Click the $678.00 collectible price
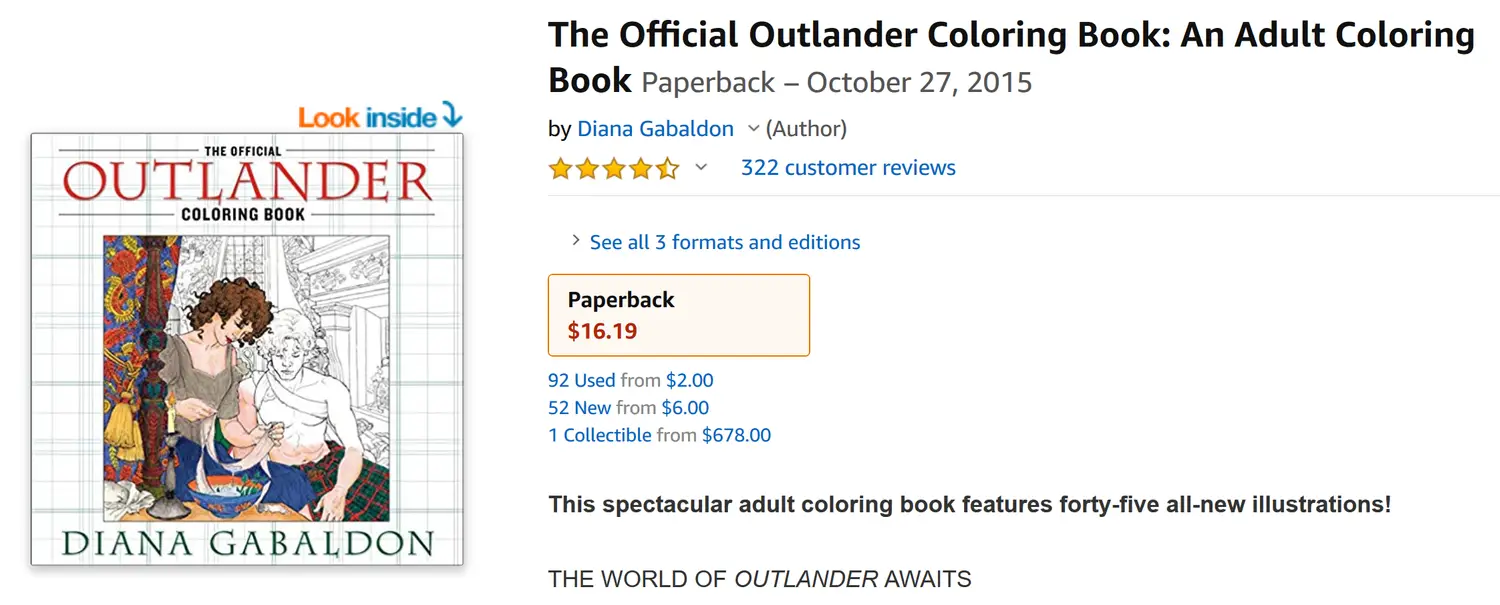The image size is (1500, 605). pyautogui.click(x=736, y=435)
